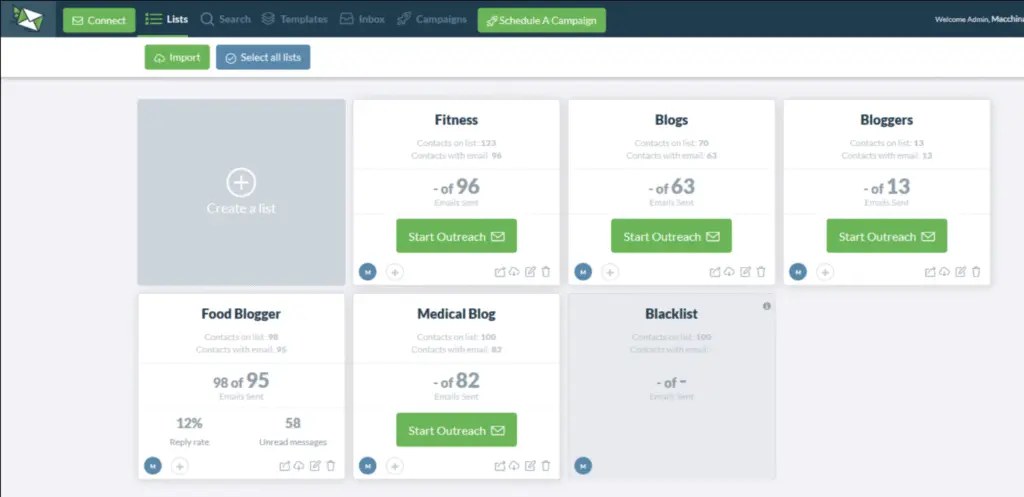Image resolution: width=1024 pixels, height=497 pixels.
Task: Delete the Medical Blog list with trash icon
Action: click(546, 466)
